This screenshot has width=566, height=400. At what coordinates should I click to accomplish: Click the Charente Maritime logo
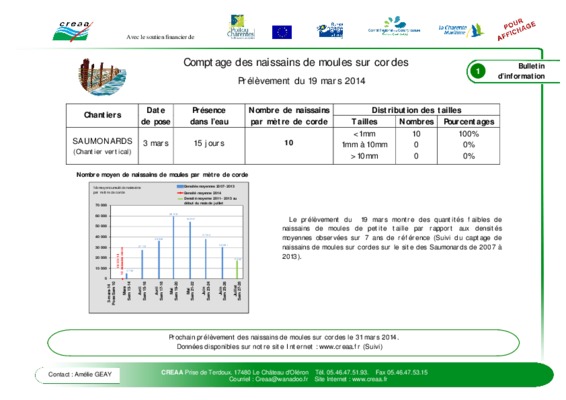461,30
